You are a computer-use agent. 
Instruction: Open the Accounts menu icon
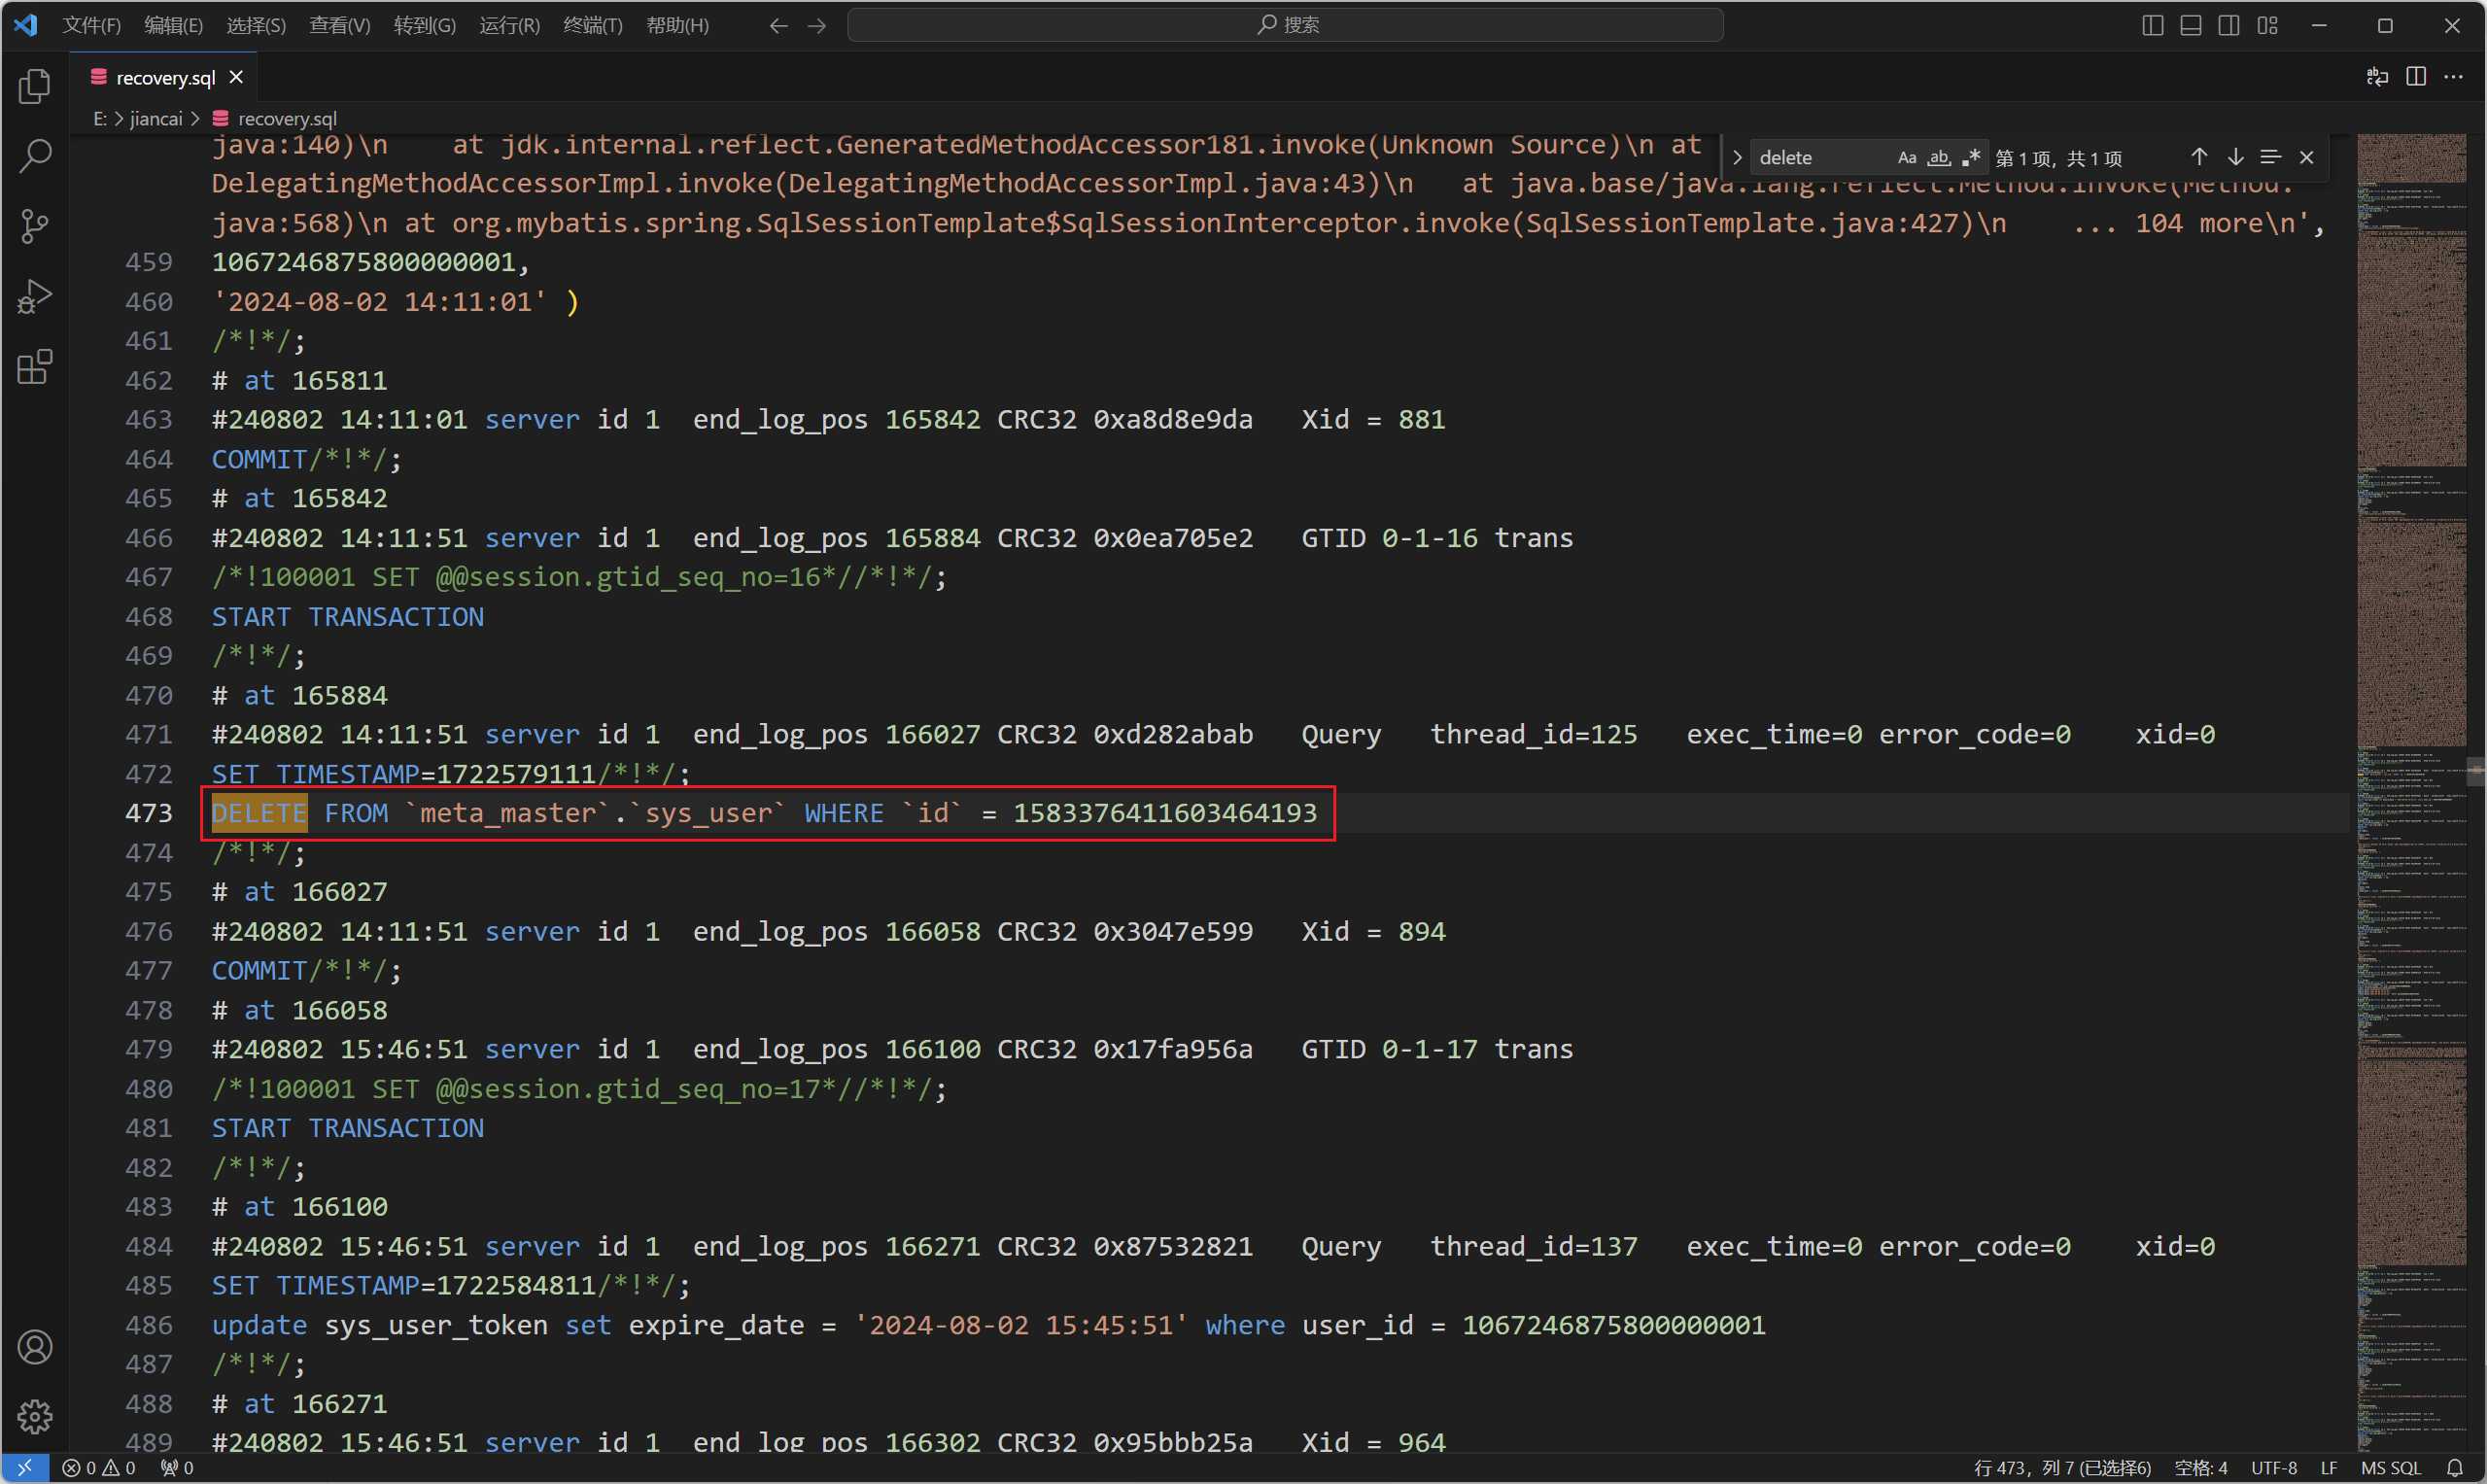pos(35,1347)
